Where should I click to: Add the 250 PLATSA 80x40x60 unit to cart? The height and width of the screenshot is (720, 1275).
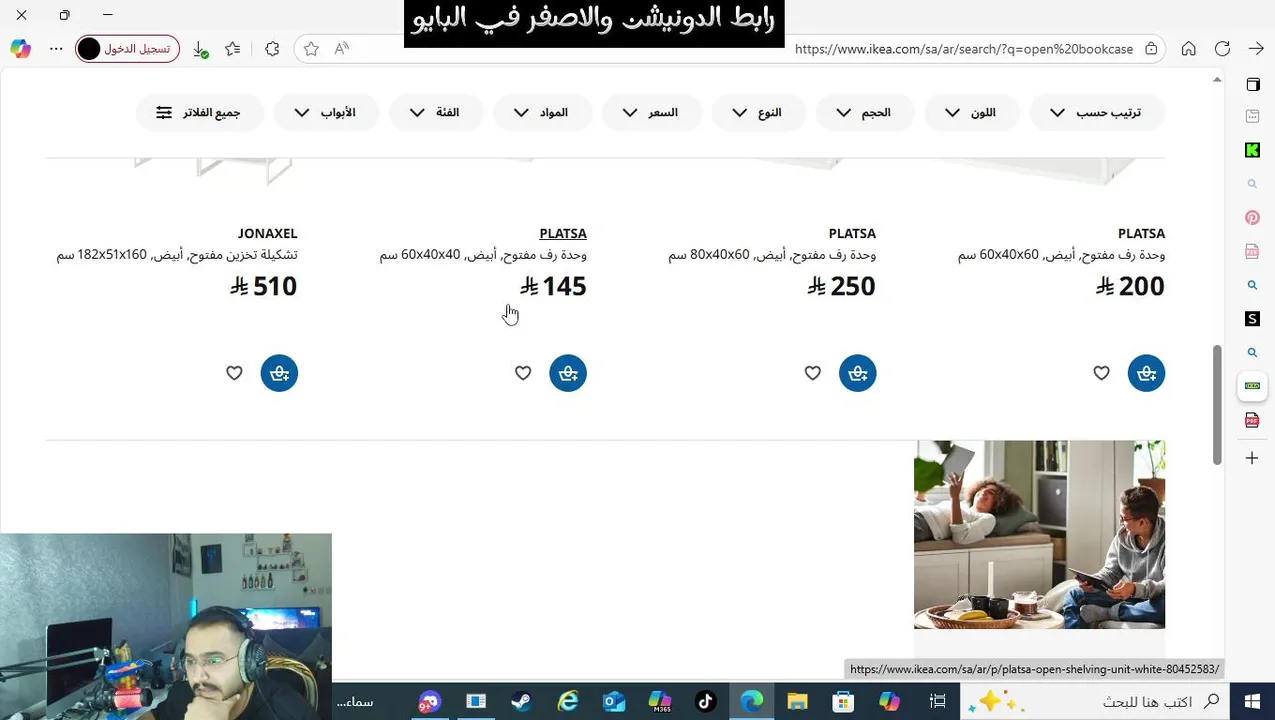coord(857,373)
